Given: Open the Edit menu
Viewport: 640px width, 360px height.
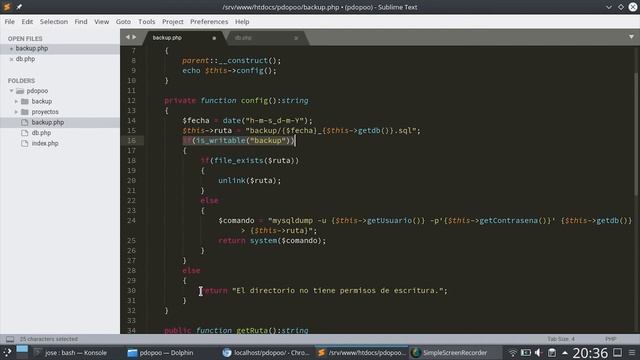Looking at the screenshot, I should point(27,22).
